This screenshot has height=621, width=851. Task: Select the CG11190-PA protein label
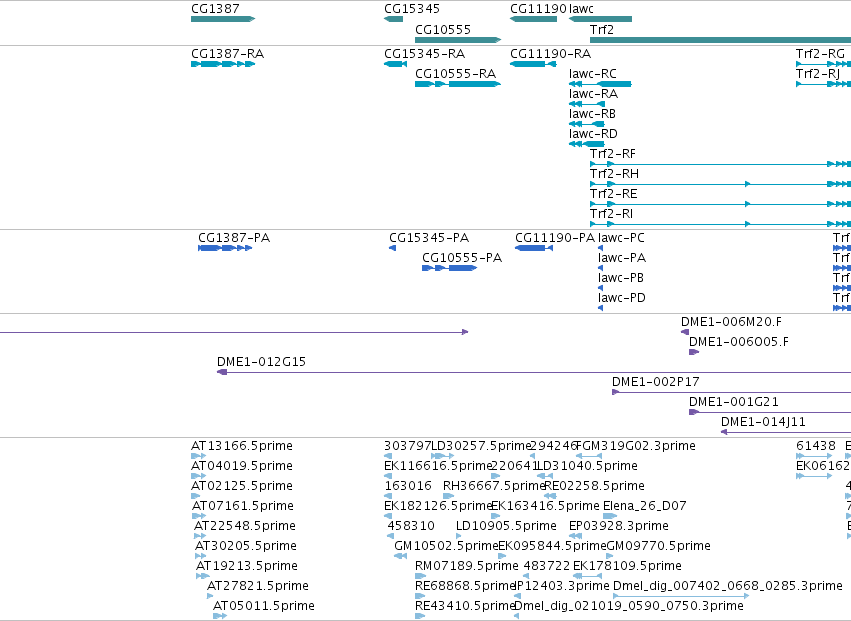[x=555, y=238]
